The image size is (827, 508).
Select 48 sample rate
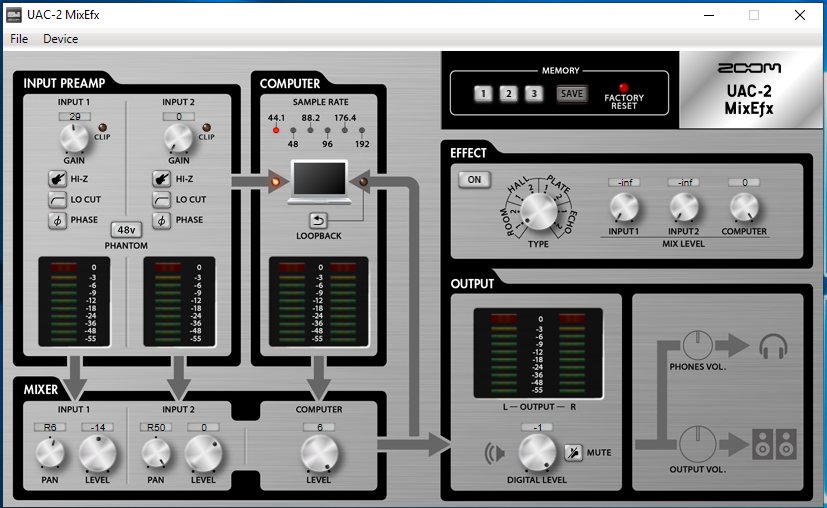tap(293, 130)
